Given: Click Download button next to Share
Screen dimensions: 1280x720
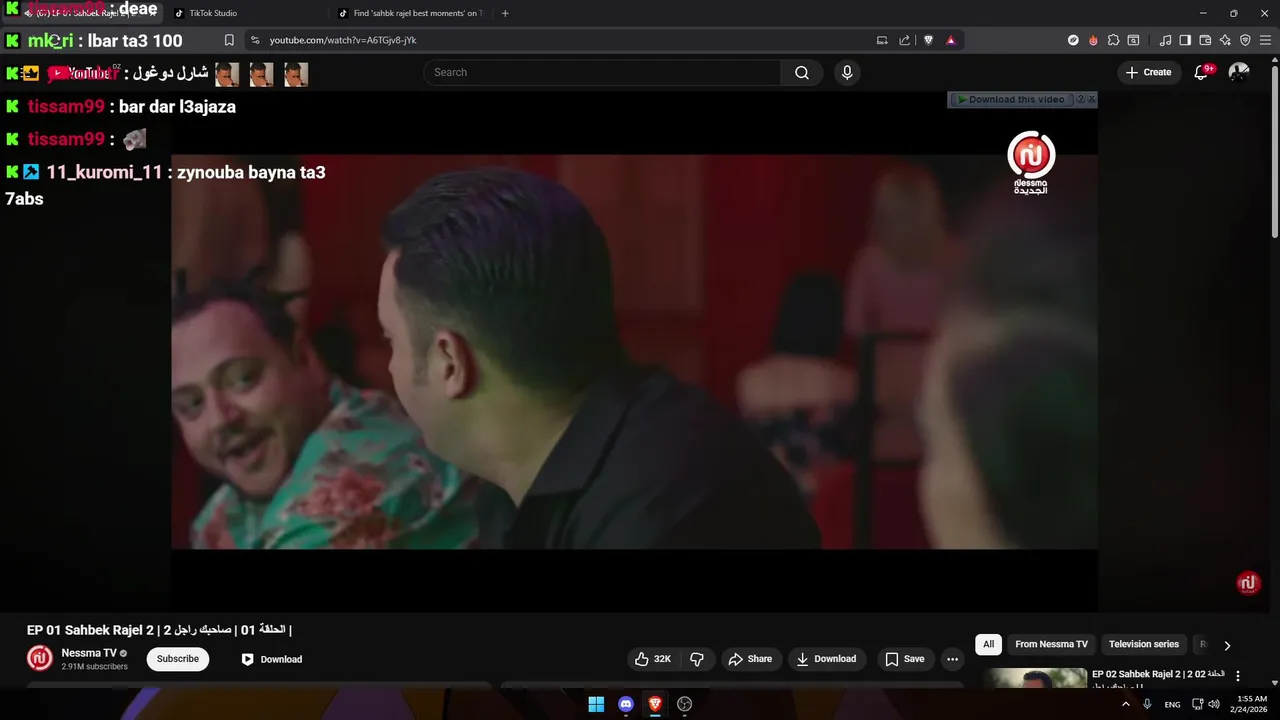Looking at the screenshot, I should [x=826, y=659].
